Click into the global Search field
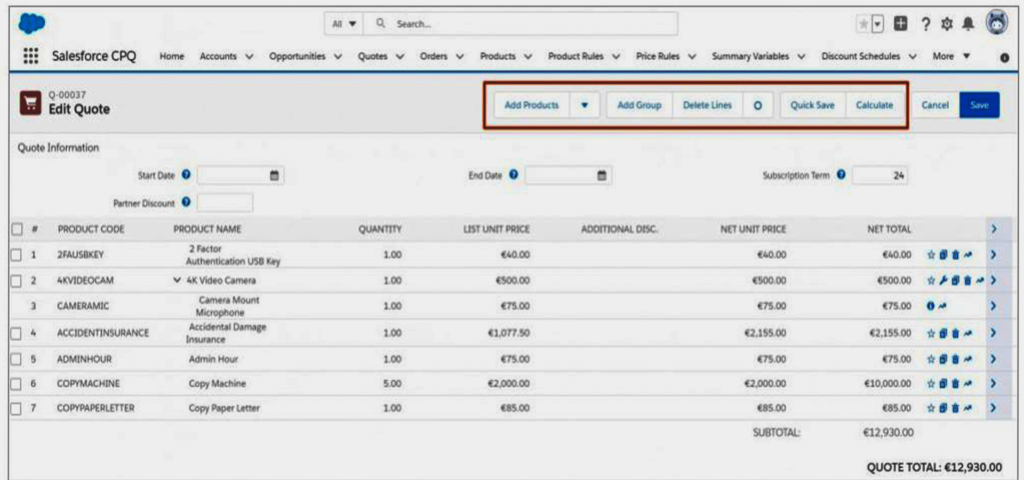Screen dimensions: 1024x480 [x=520, y=24]
